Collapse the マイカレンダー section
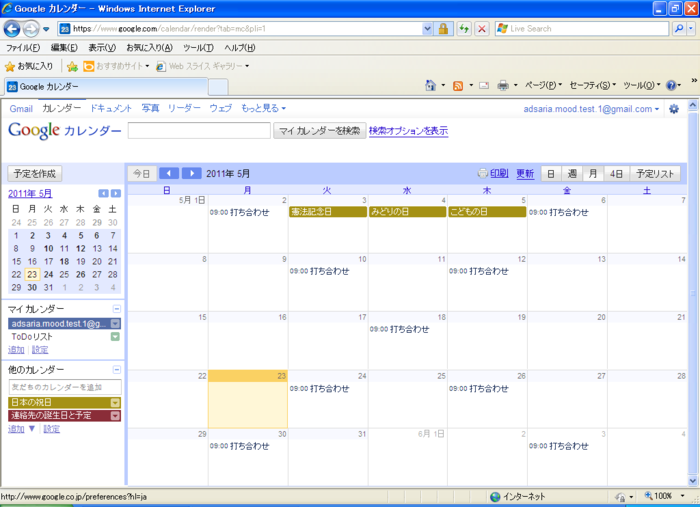 117,309
